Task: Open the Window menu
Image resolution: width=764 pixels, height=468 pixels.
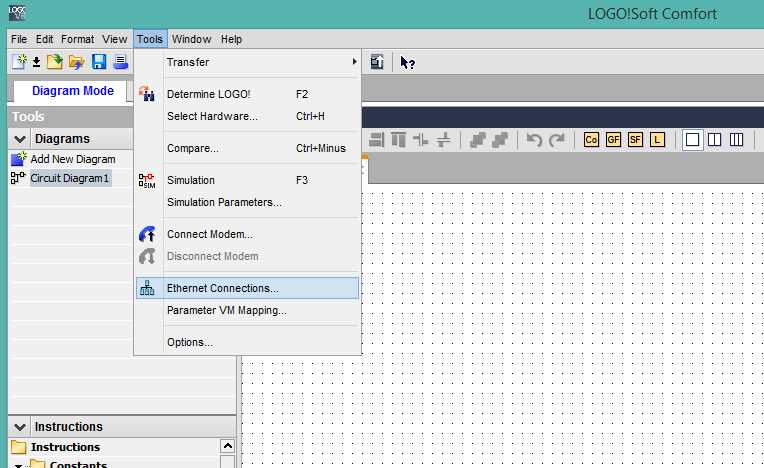Action: click(191, 39)
